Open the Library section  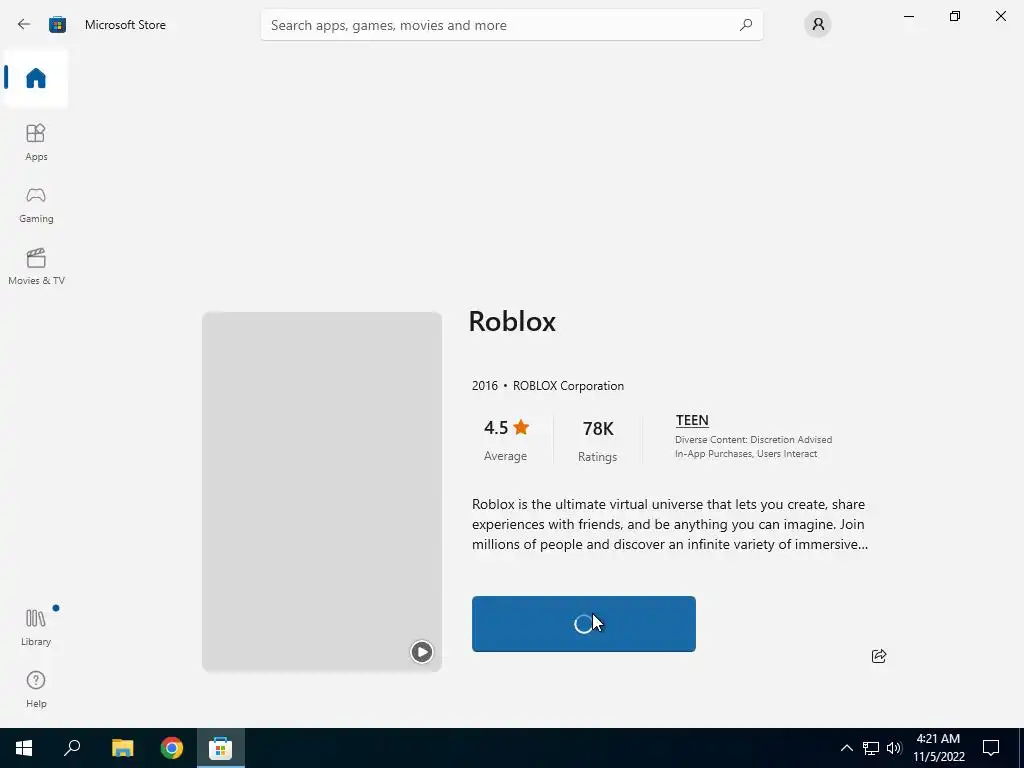[x=36, y=628]
